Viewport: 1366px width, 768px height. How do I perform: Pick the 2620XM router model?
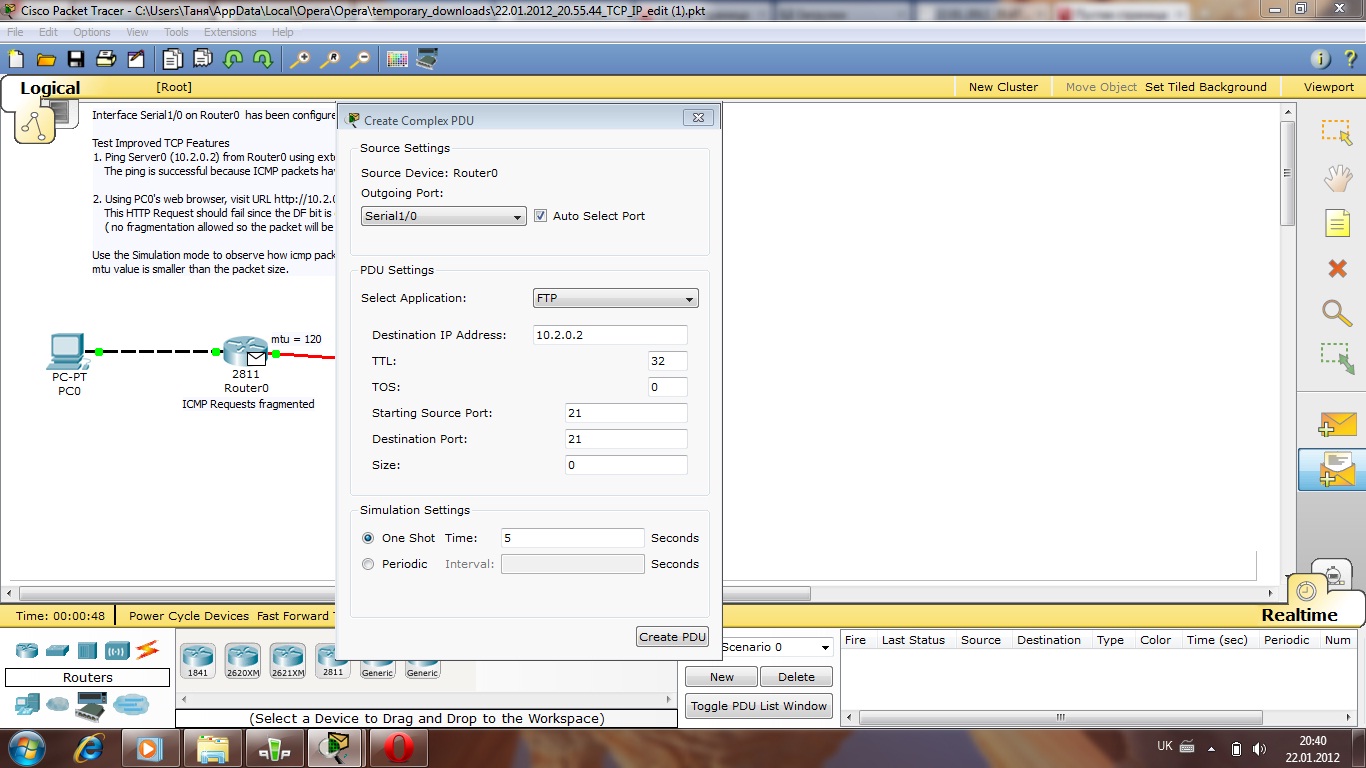[x=242, y=661]
